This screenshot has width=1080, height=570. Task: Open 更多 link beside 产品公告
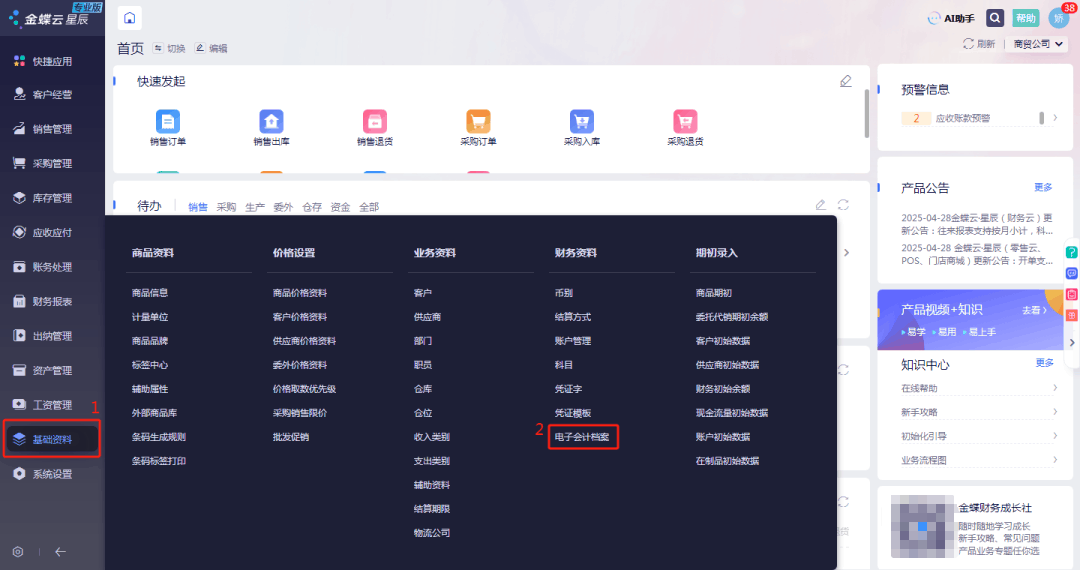(x=1043, y=187)
